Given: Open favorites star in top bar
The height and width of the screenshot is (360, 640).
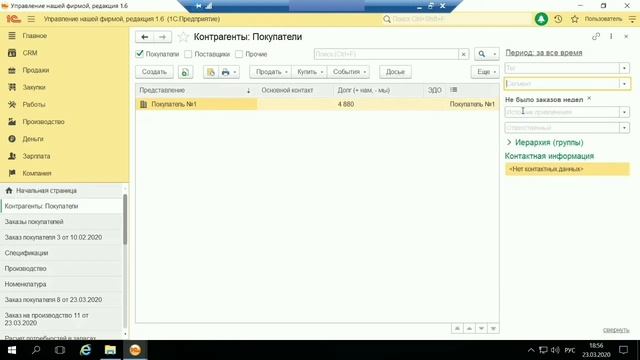Looking at the screenshot, I should (575, 19).
